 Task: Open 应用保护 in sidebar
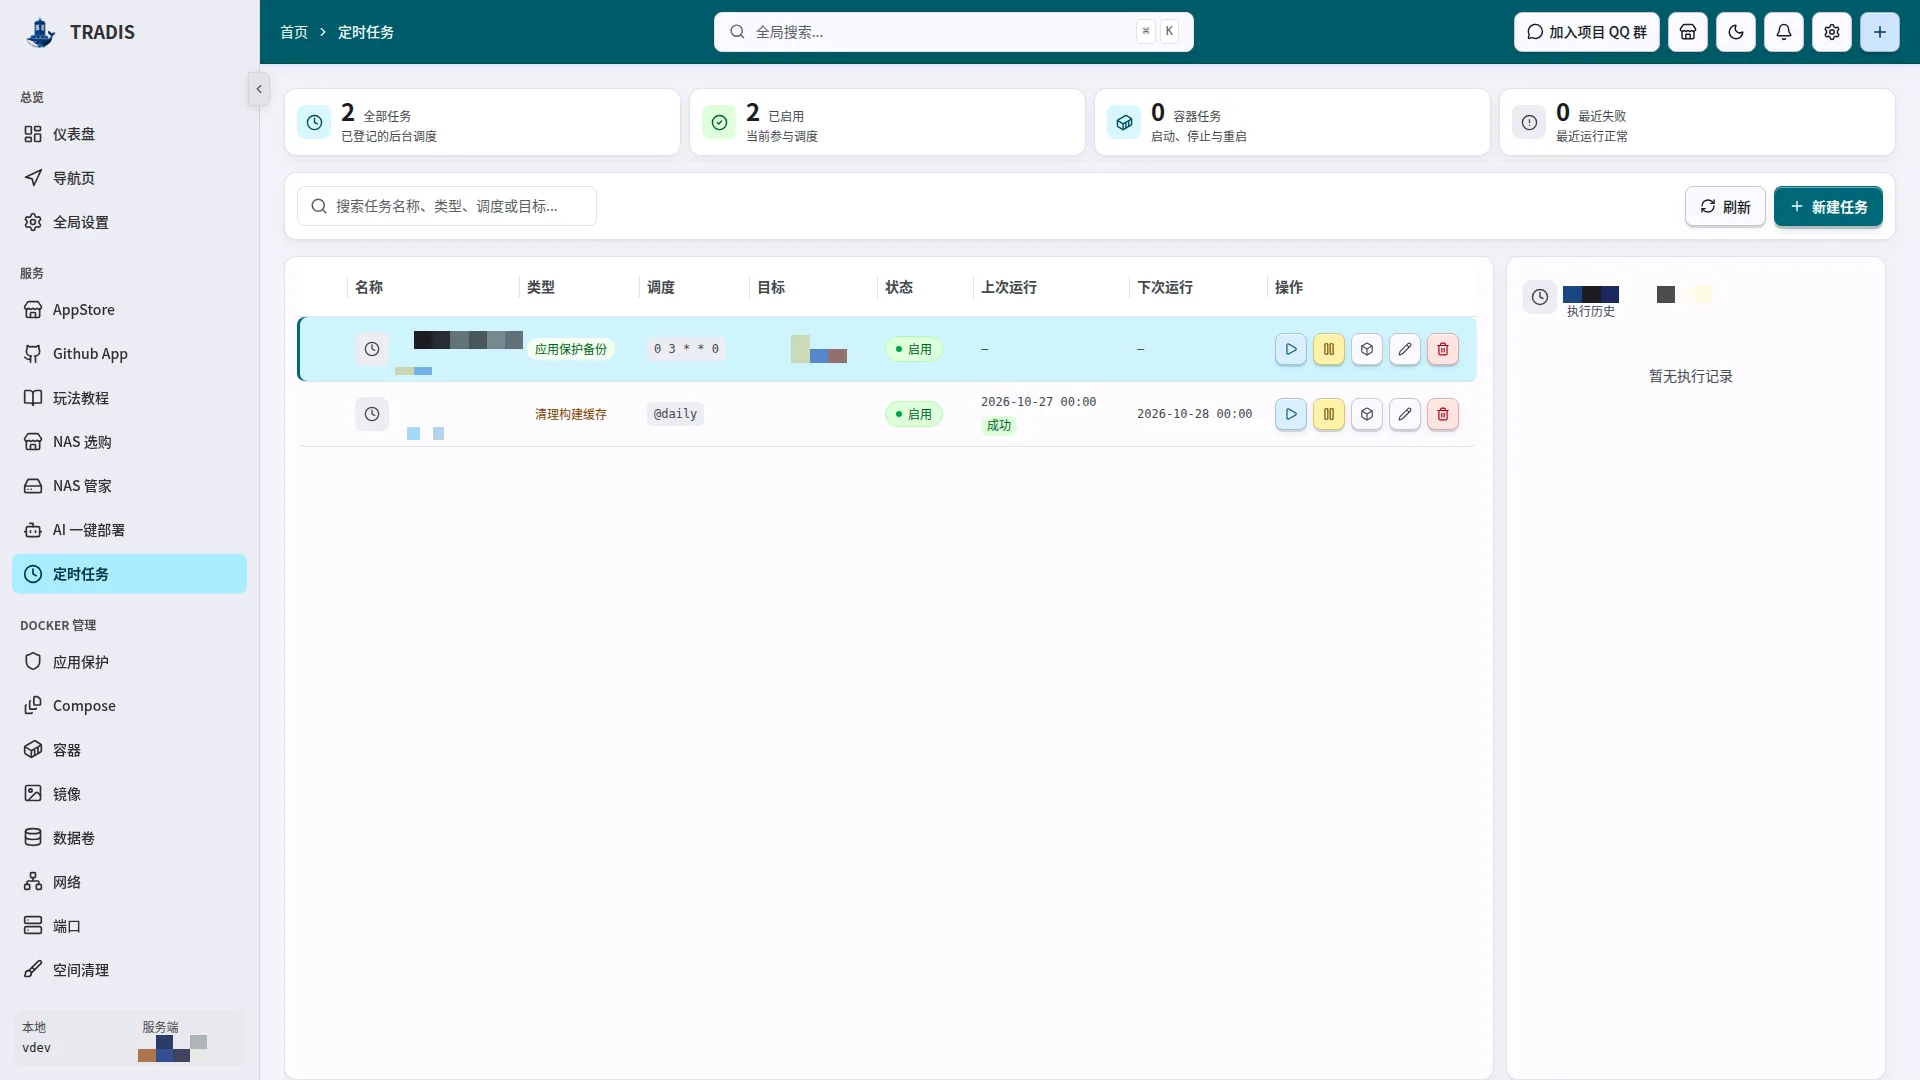[x=129, y=662]
